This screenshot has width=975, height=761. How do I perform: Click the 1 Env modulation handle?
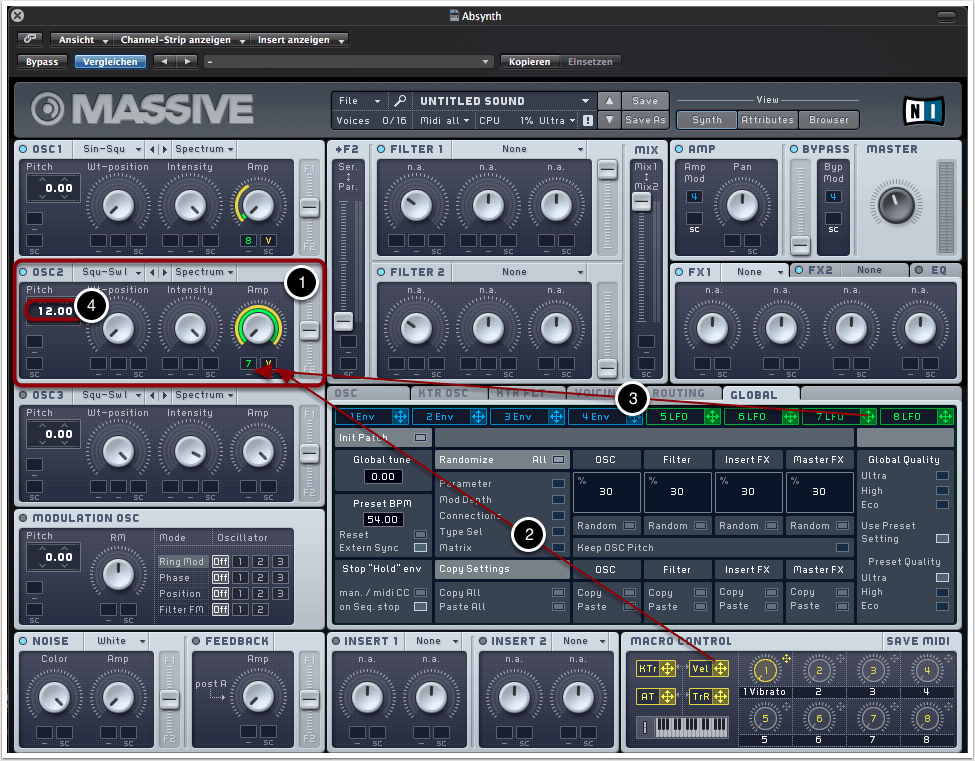(x=400, y=416)
